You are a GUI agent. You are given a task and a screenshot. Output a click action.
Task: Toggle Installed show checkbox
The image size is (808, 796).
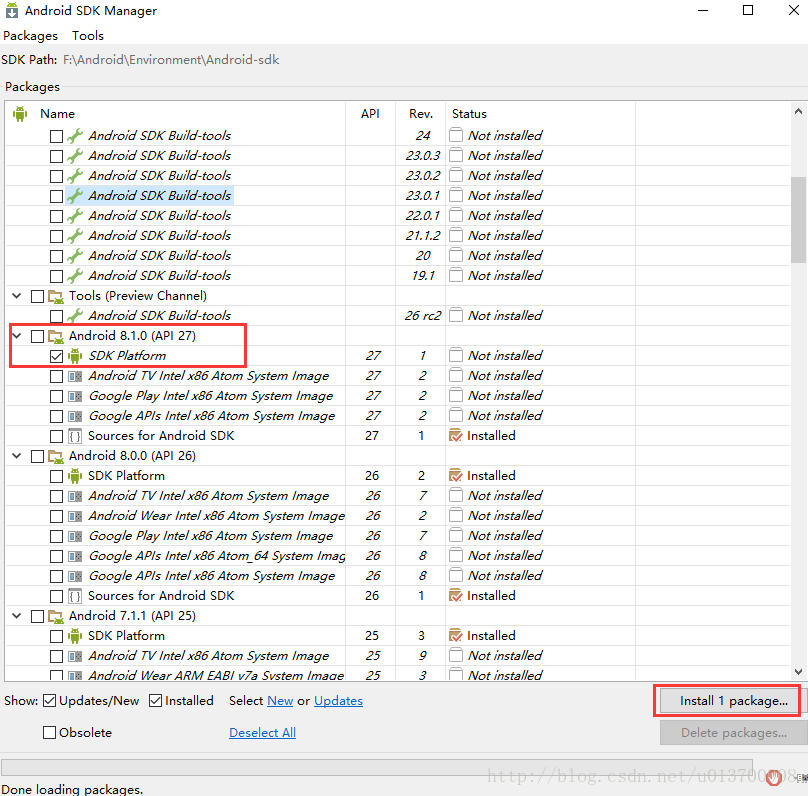tap(156, 701)
